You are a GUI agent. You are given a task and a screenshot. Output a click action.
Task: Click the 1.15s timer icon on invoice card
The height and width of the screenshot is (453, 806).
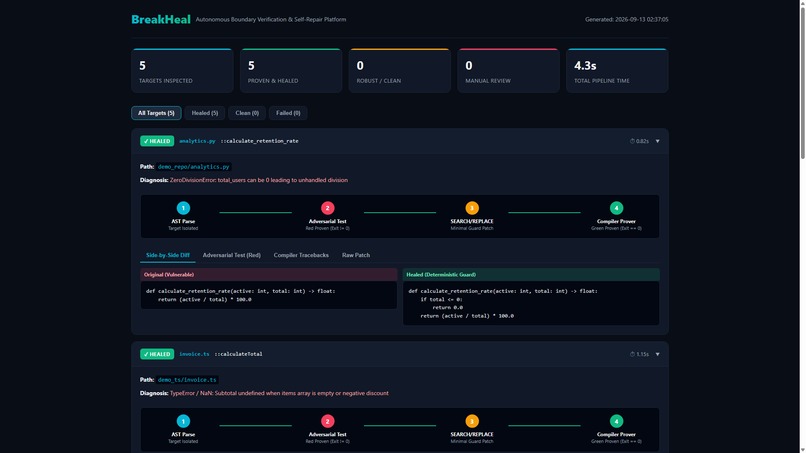[x=632, y=354]
